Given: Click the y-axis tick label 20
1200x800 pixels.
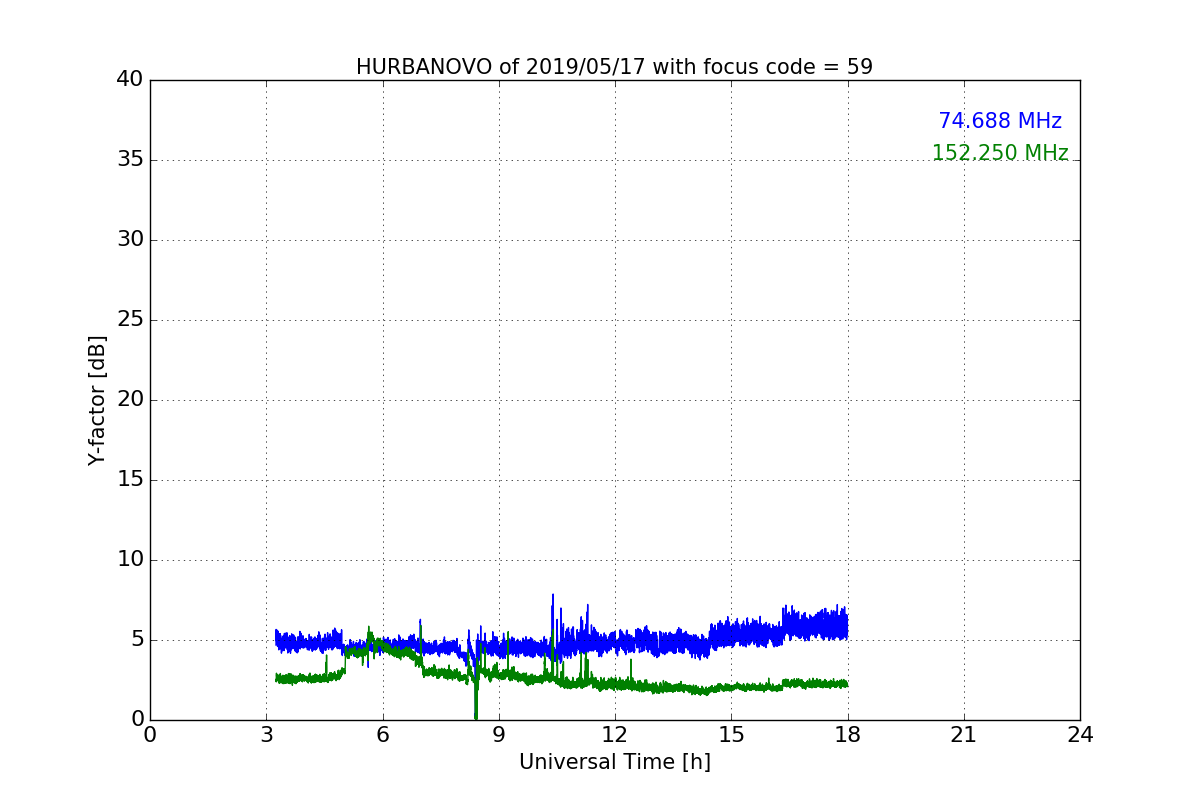Looking at the screenshot, I should point(130,400).
